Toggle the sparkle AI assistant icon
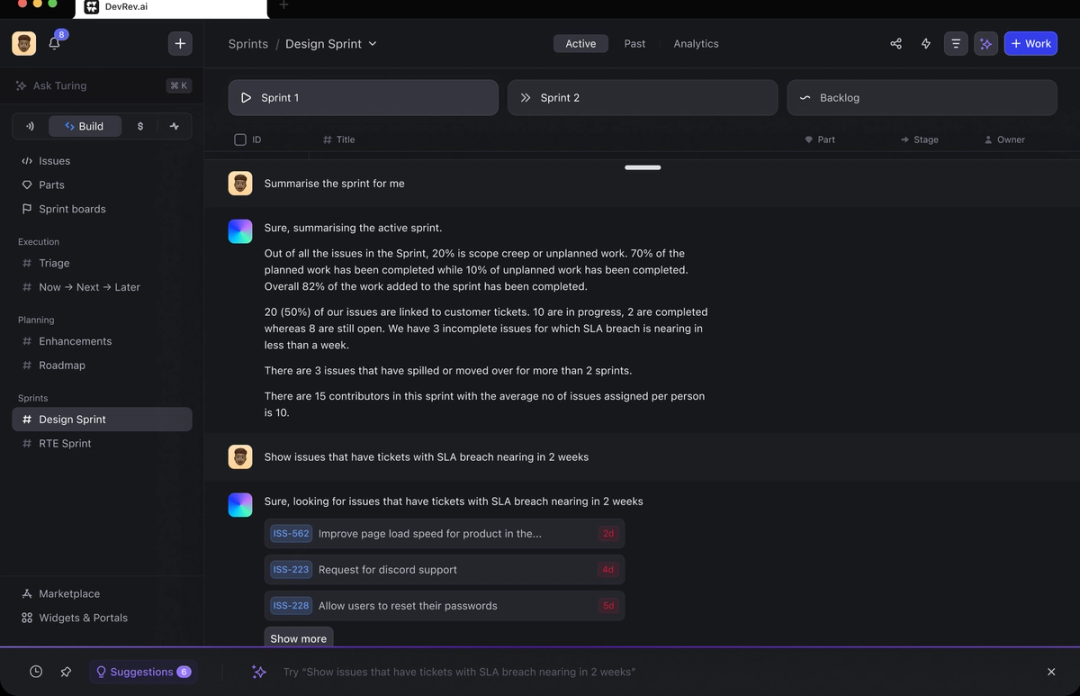 pos(986,43)
